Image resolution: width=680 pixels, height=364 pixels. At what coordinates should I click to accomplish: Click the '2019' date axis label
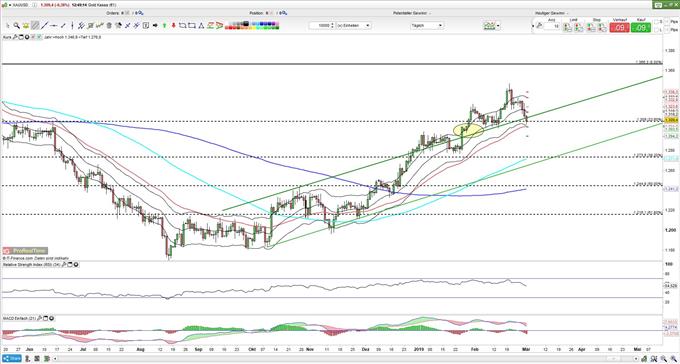pos(420,349)
